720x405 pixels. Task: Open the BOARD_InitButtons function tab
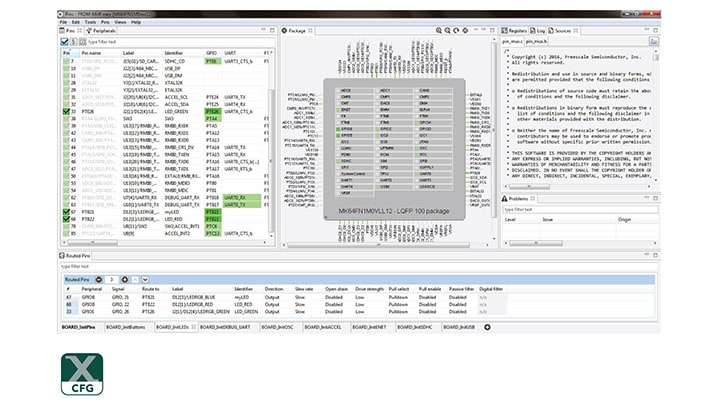pos(126,327)
